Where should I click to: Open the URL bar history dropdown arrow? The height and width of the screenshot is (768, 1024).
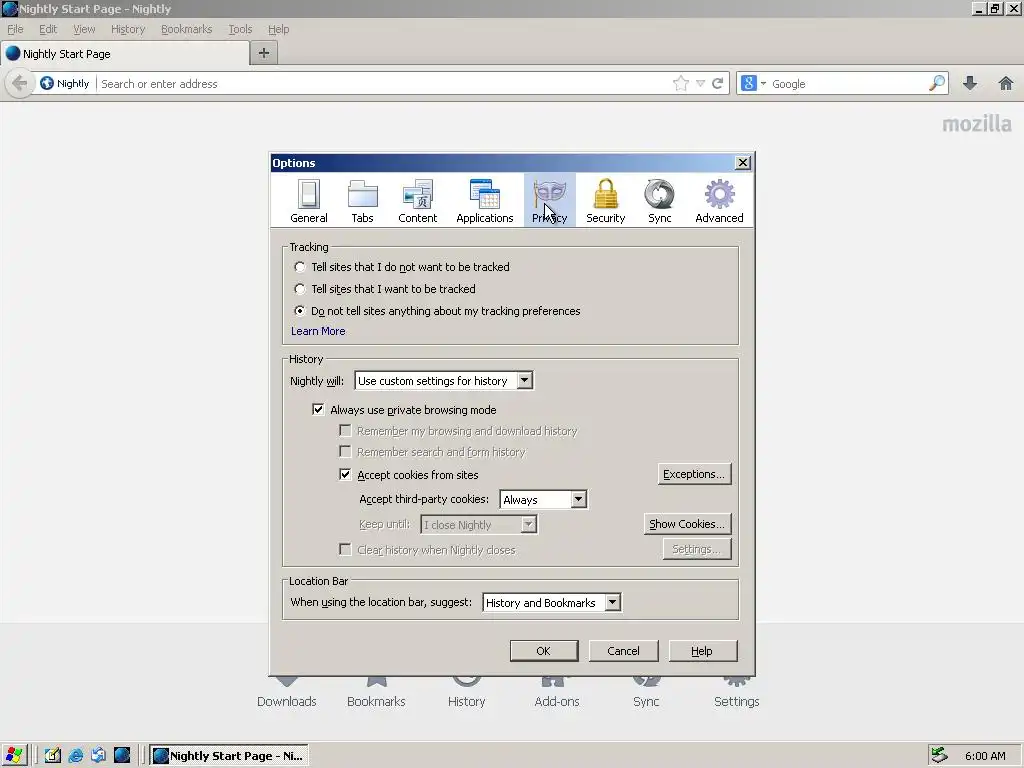tap(701, 84)
